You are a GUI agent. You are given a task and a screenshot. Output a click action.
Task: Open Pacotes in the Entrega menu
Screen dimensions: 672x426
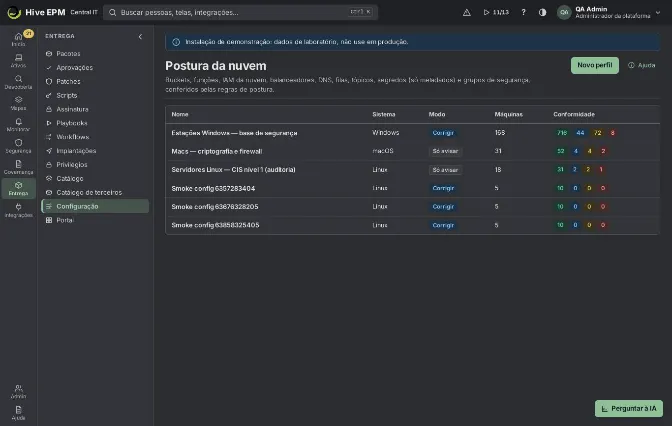(x=95, y=54)
